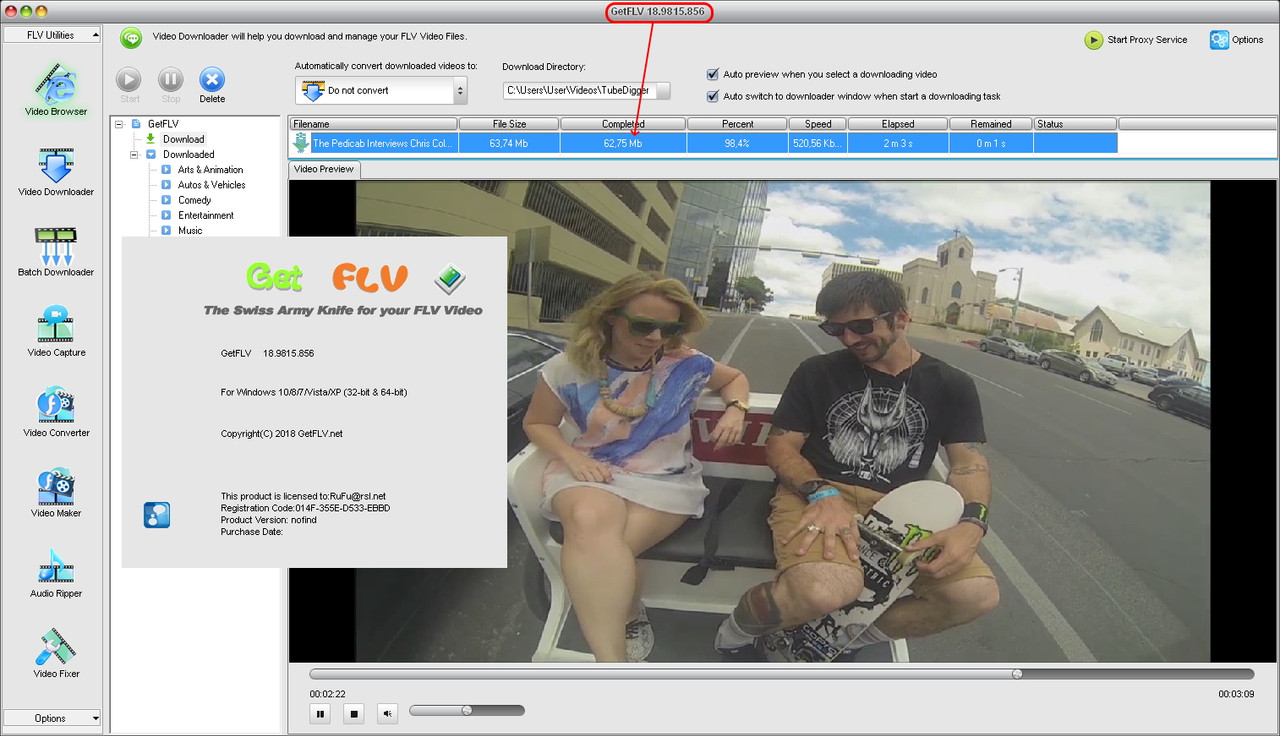Click the green chat bubble help icon
Screen dimensions: 1280x736
[131, 38]
